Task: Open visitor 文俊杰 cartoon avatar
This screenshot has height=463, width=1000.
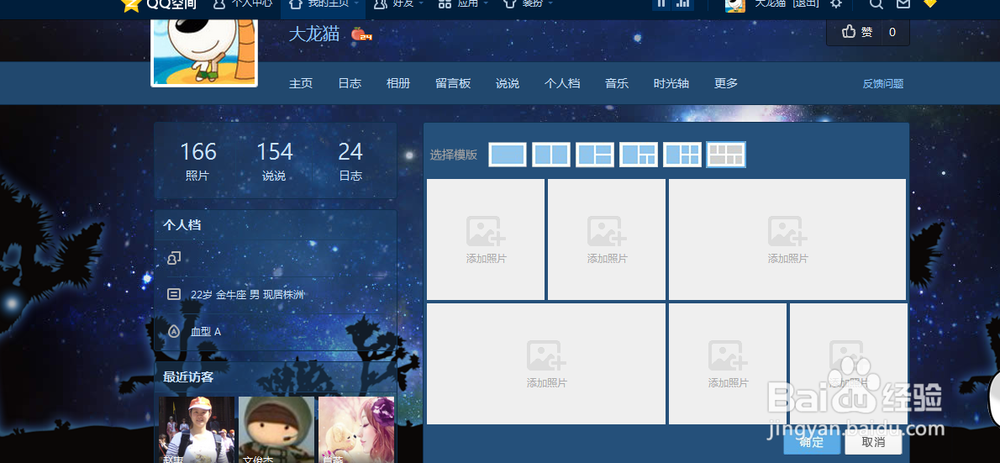Action: click(x=276, y=430)
